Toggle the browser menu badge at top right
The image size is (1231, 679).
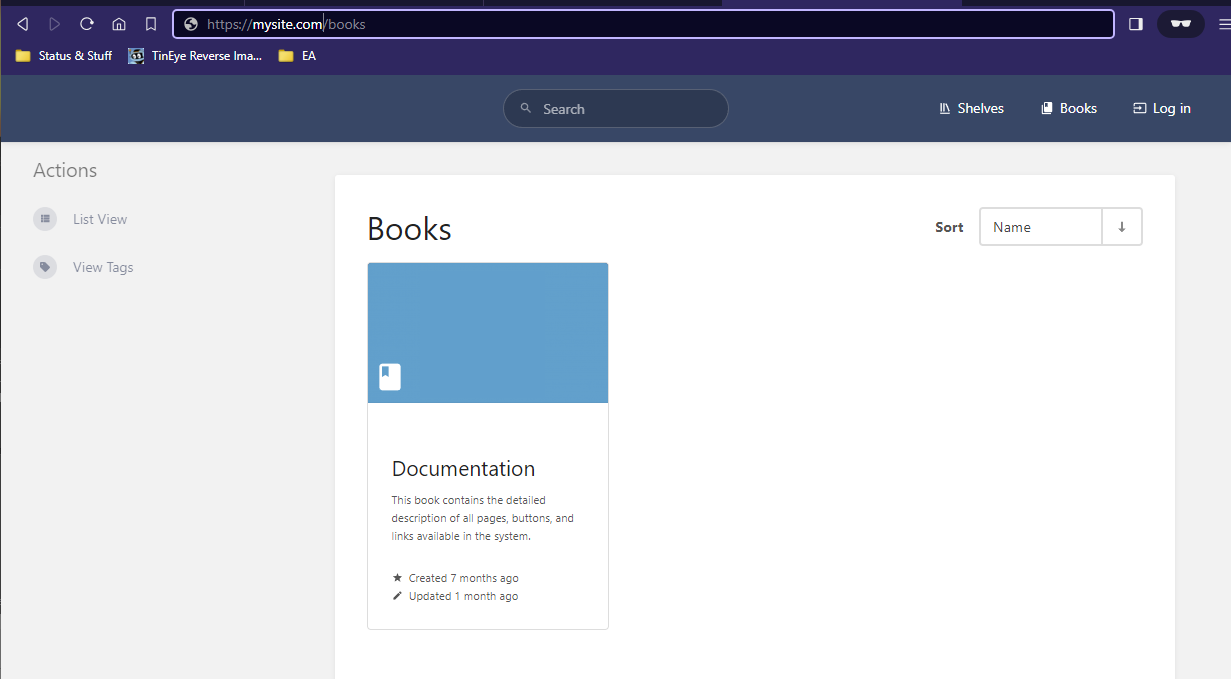1180,23
